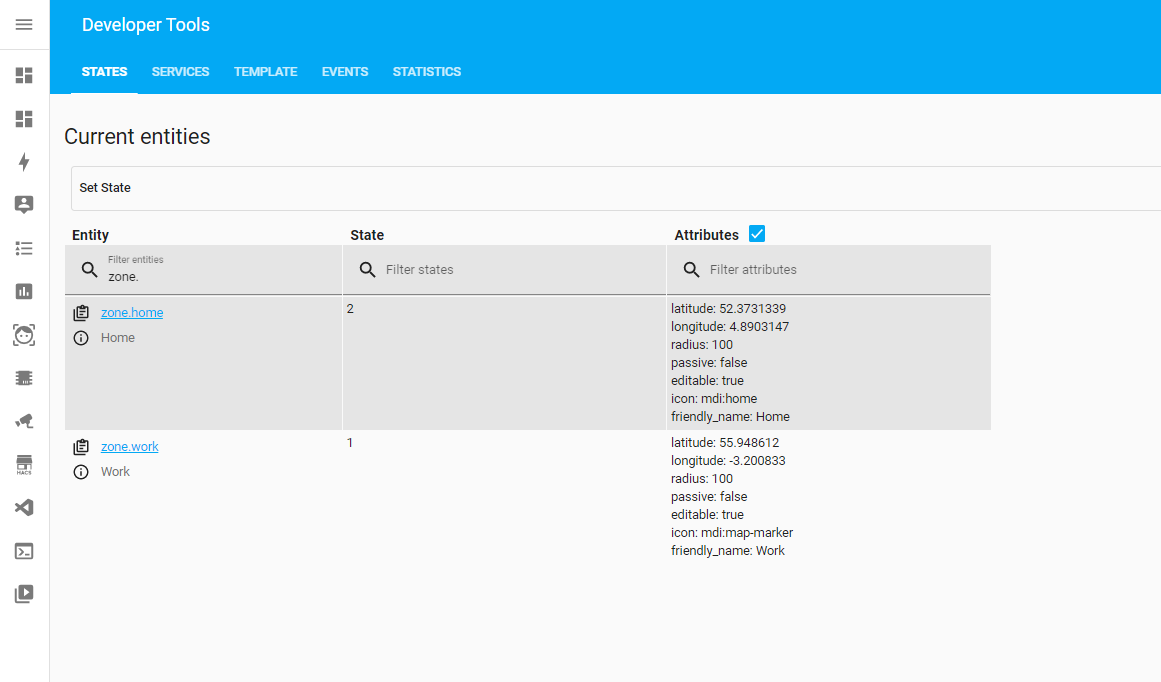This screenshot has width=1161, height=682.
Task: Open the Logbook list icon
Action: click(x=24, y=248)
